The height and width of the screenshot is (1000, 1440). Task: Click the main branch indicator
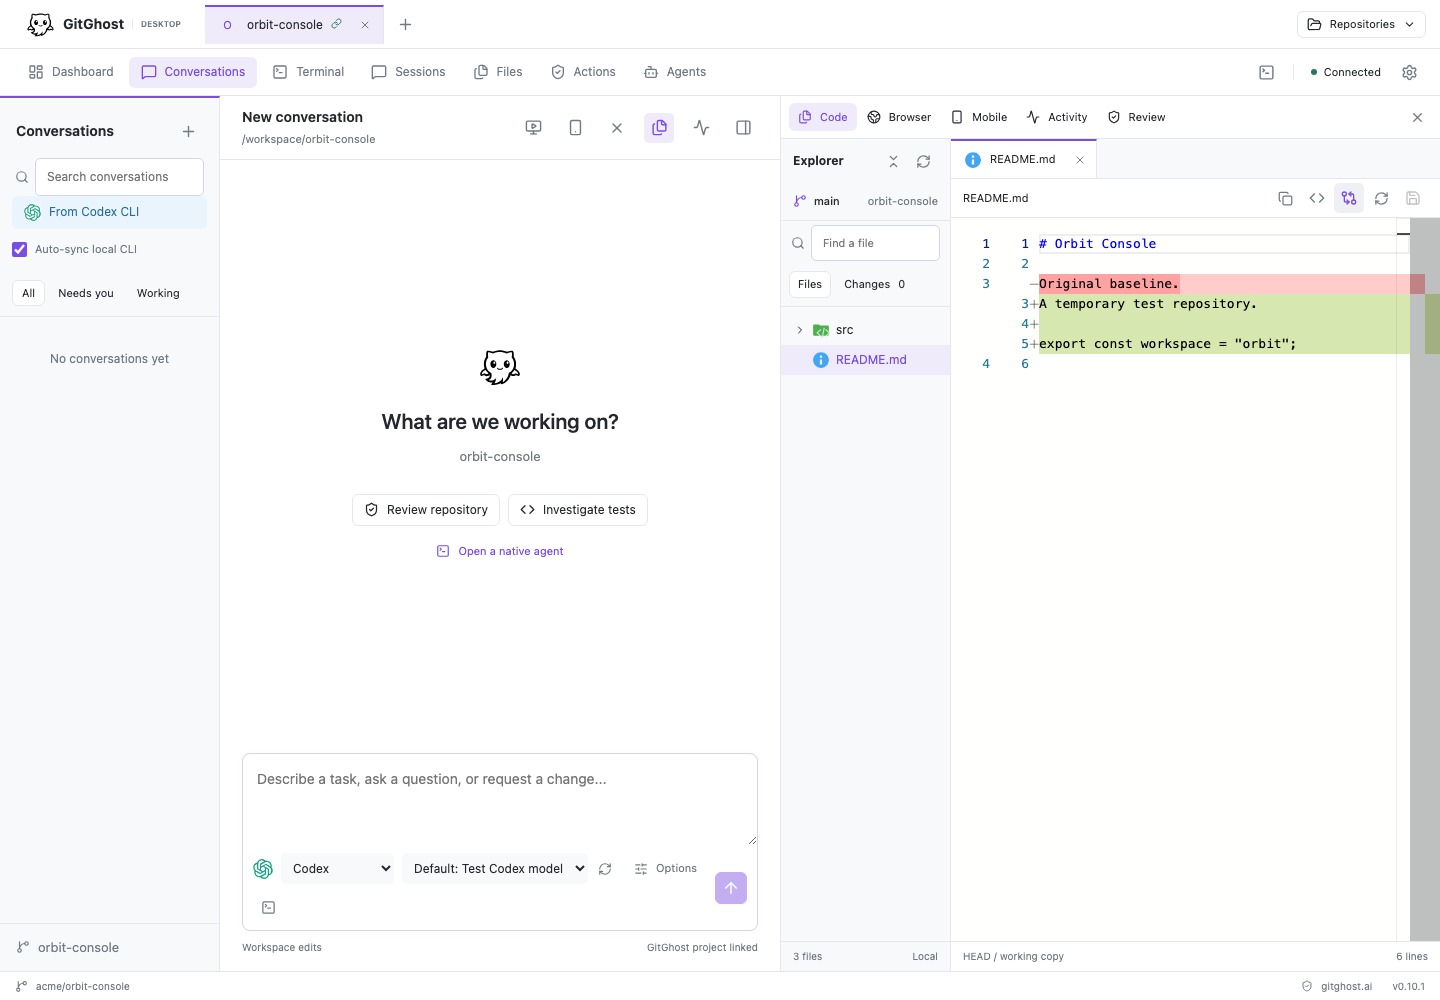(x=817, y=201)
